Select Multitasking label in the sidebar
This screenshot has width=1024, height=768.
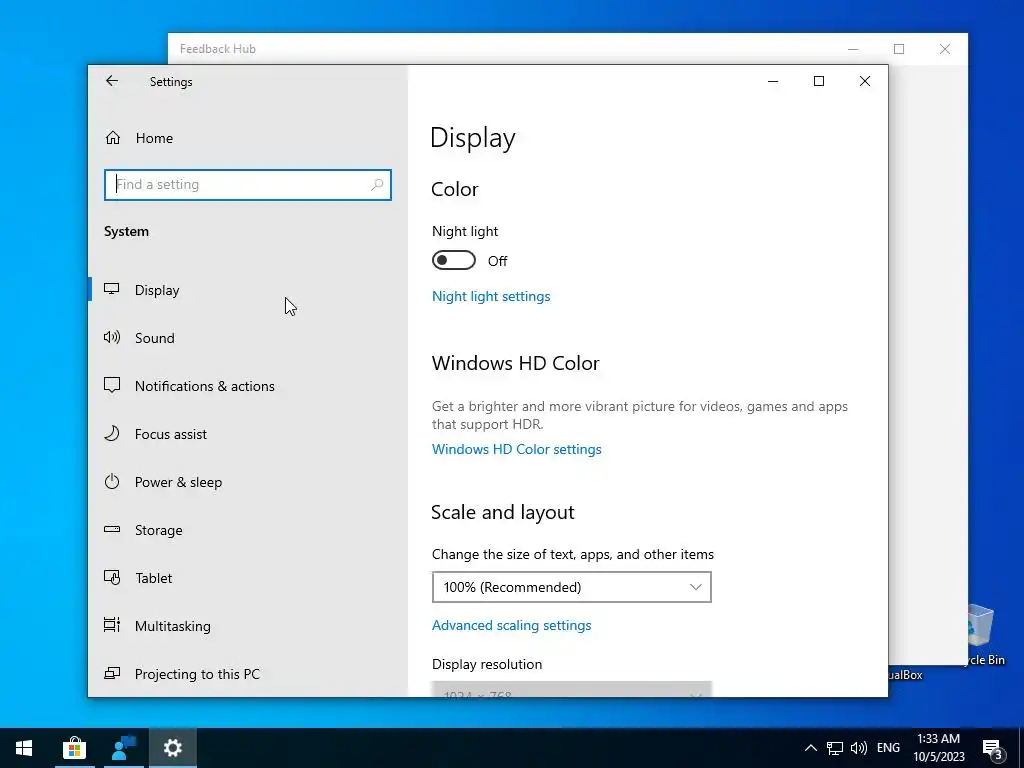172,626
